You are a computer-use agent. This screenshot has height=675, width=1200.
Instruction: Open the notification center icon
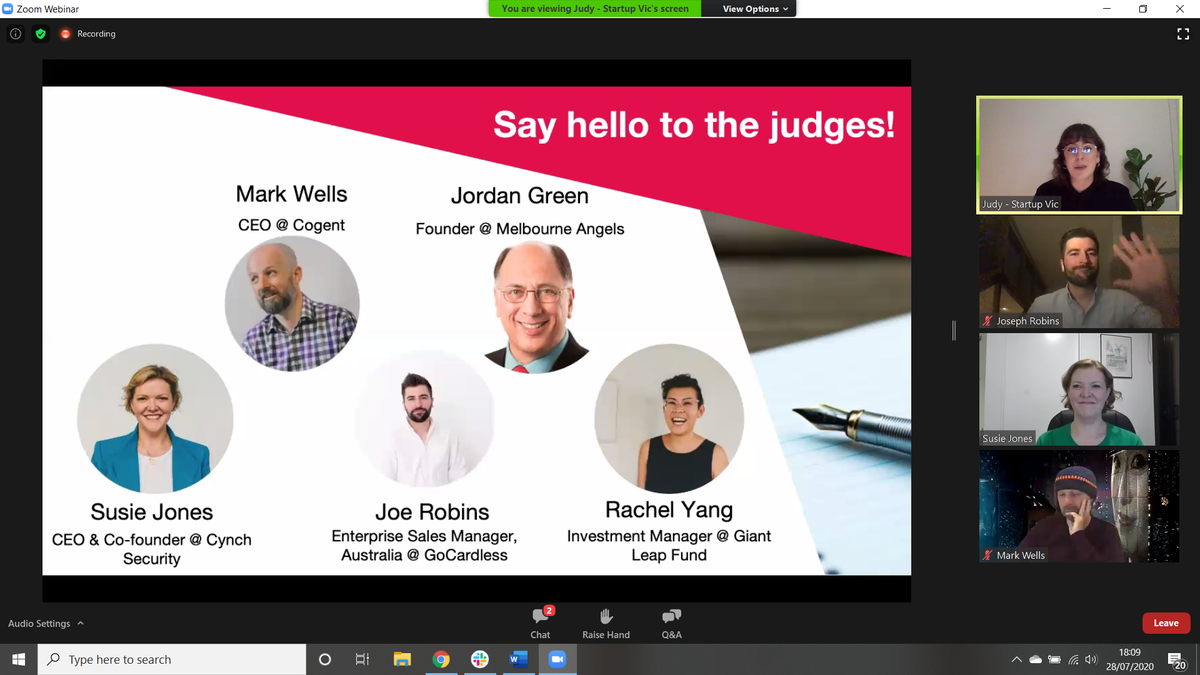click(1177, 660)
